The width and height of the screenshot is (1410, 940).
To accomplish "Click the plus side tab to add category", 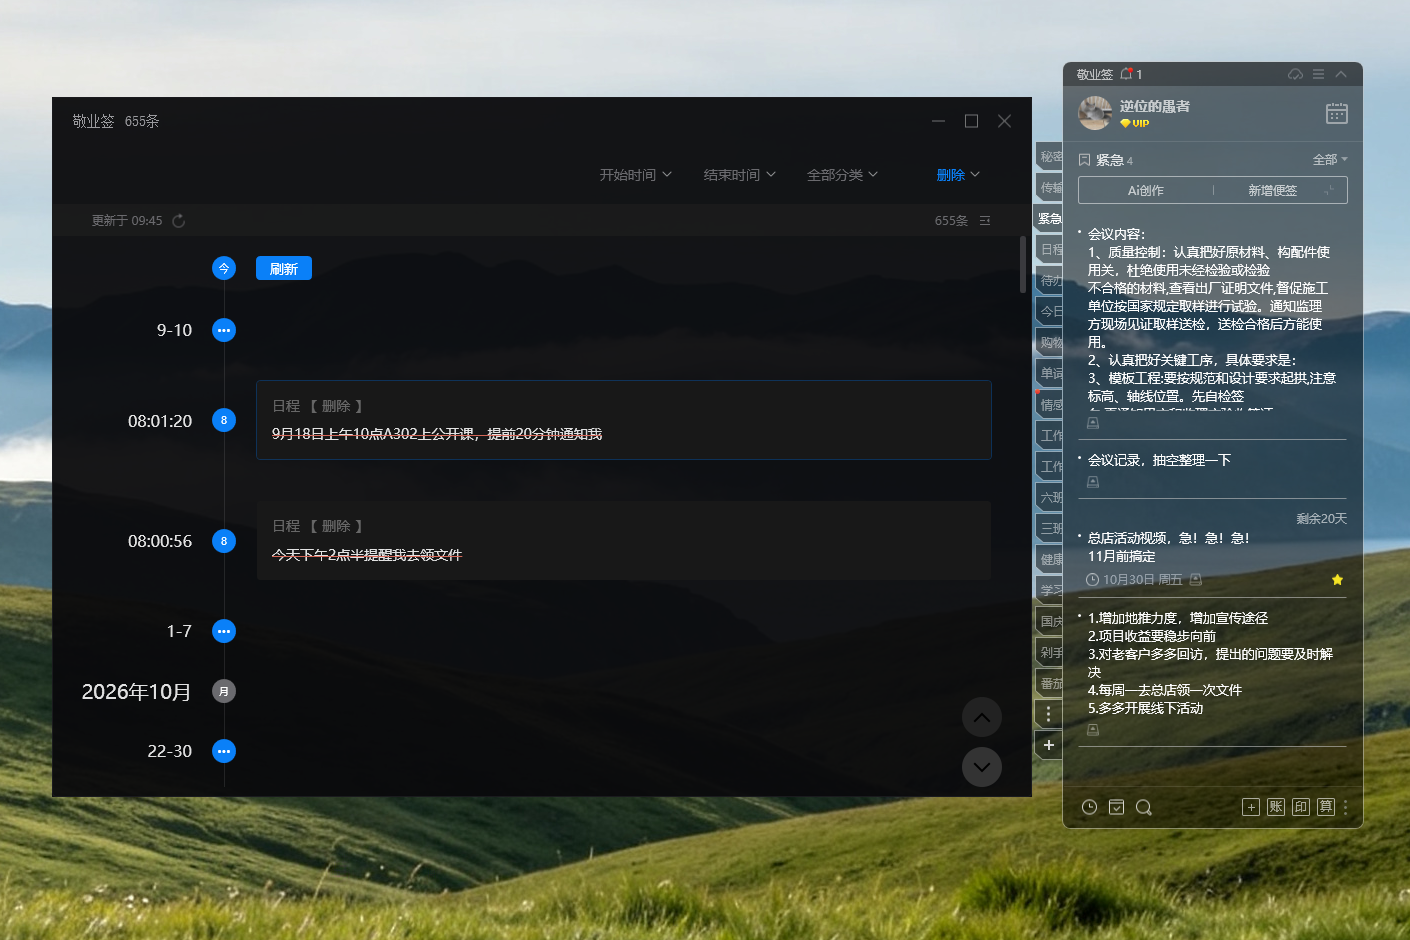I will click(1048, 745).
